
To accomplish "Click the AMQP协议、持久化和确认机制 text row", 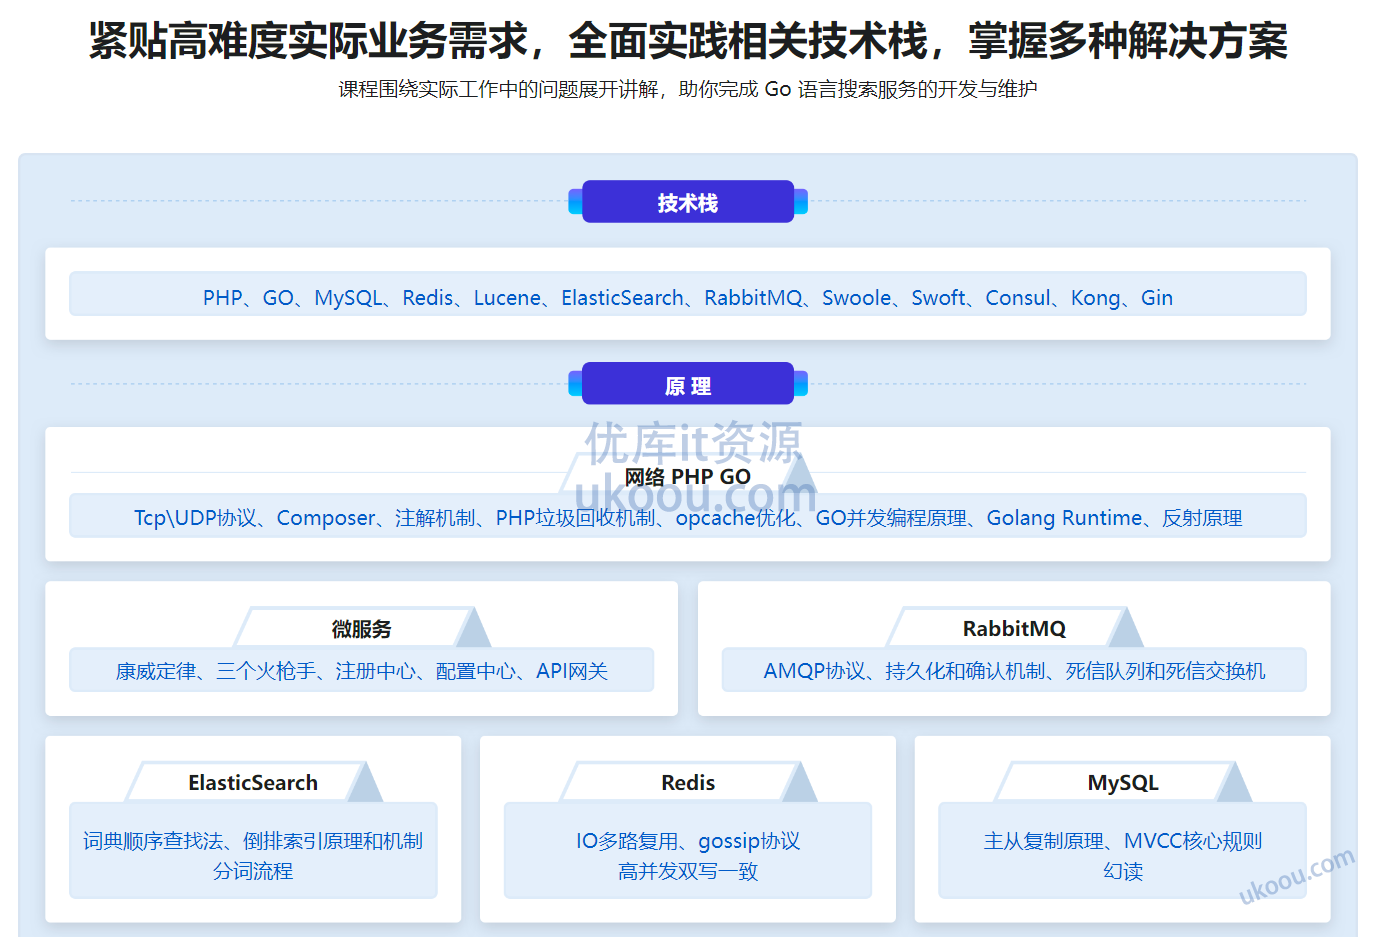I will click(1014, 671).
